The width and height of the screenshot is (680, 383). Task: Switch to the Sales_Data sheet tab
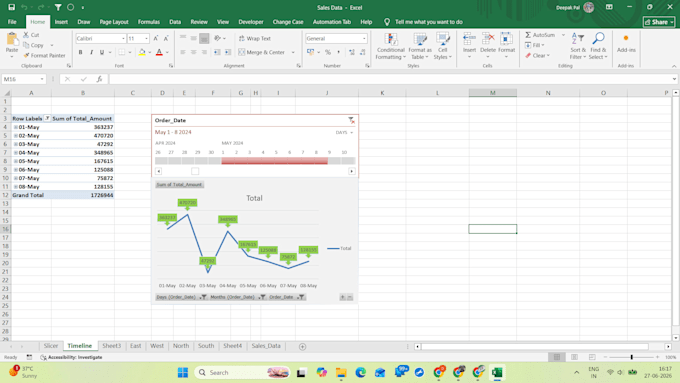click(x=266, y=346)
